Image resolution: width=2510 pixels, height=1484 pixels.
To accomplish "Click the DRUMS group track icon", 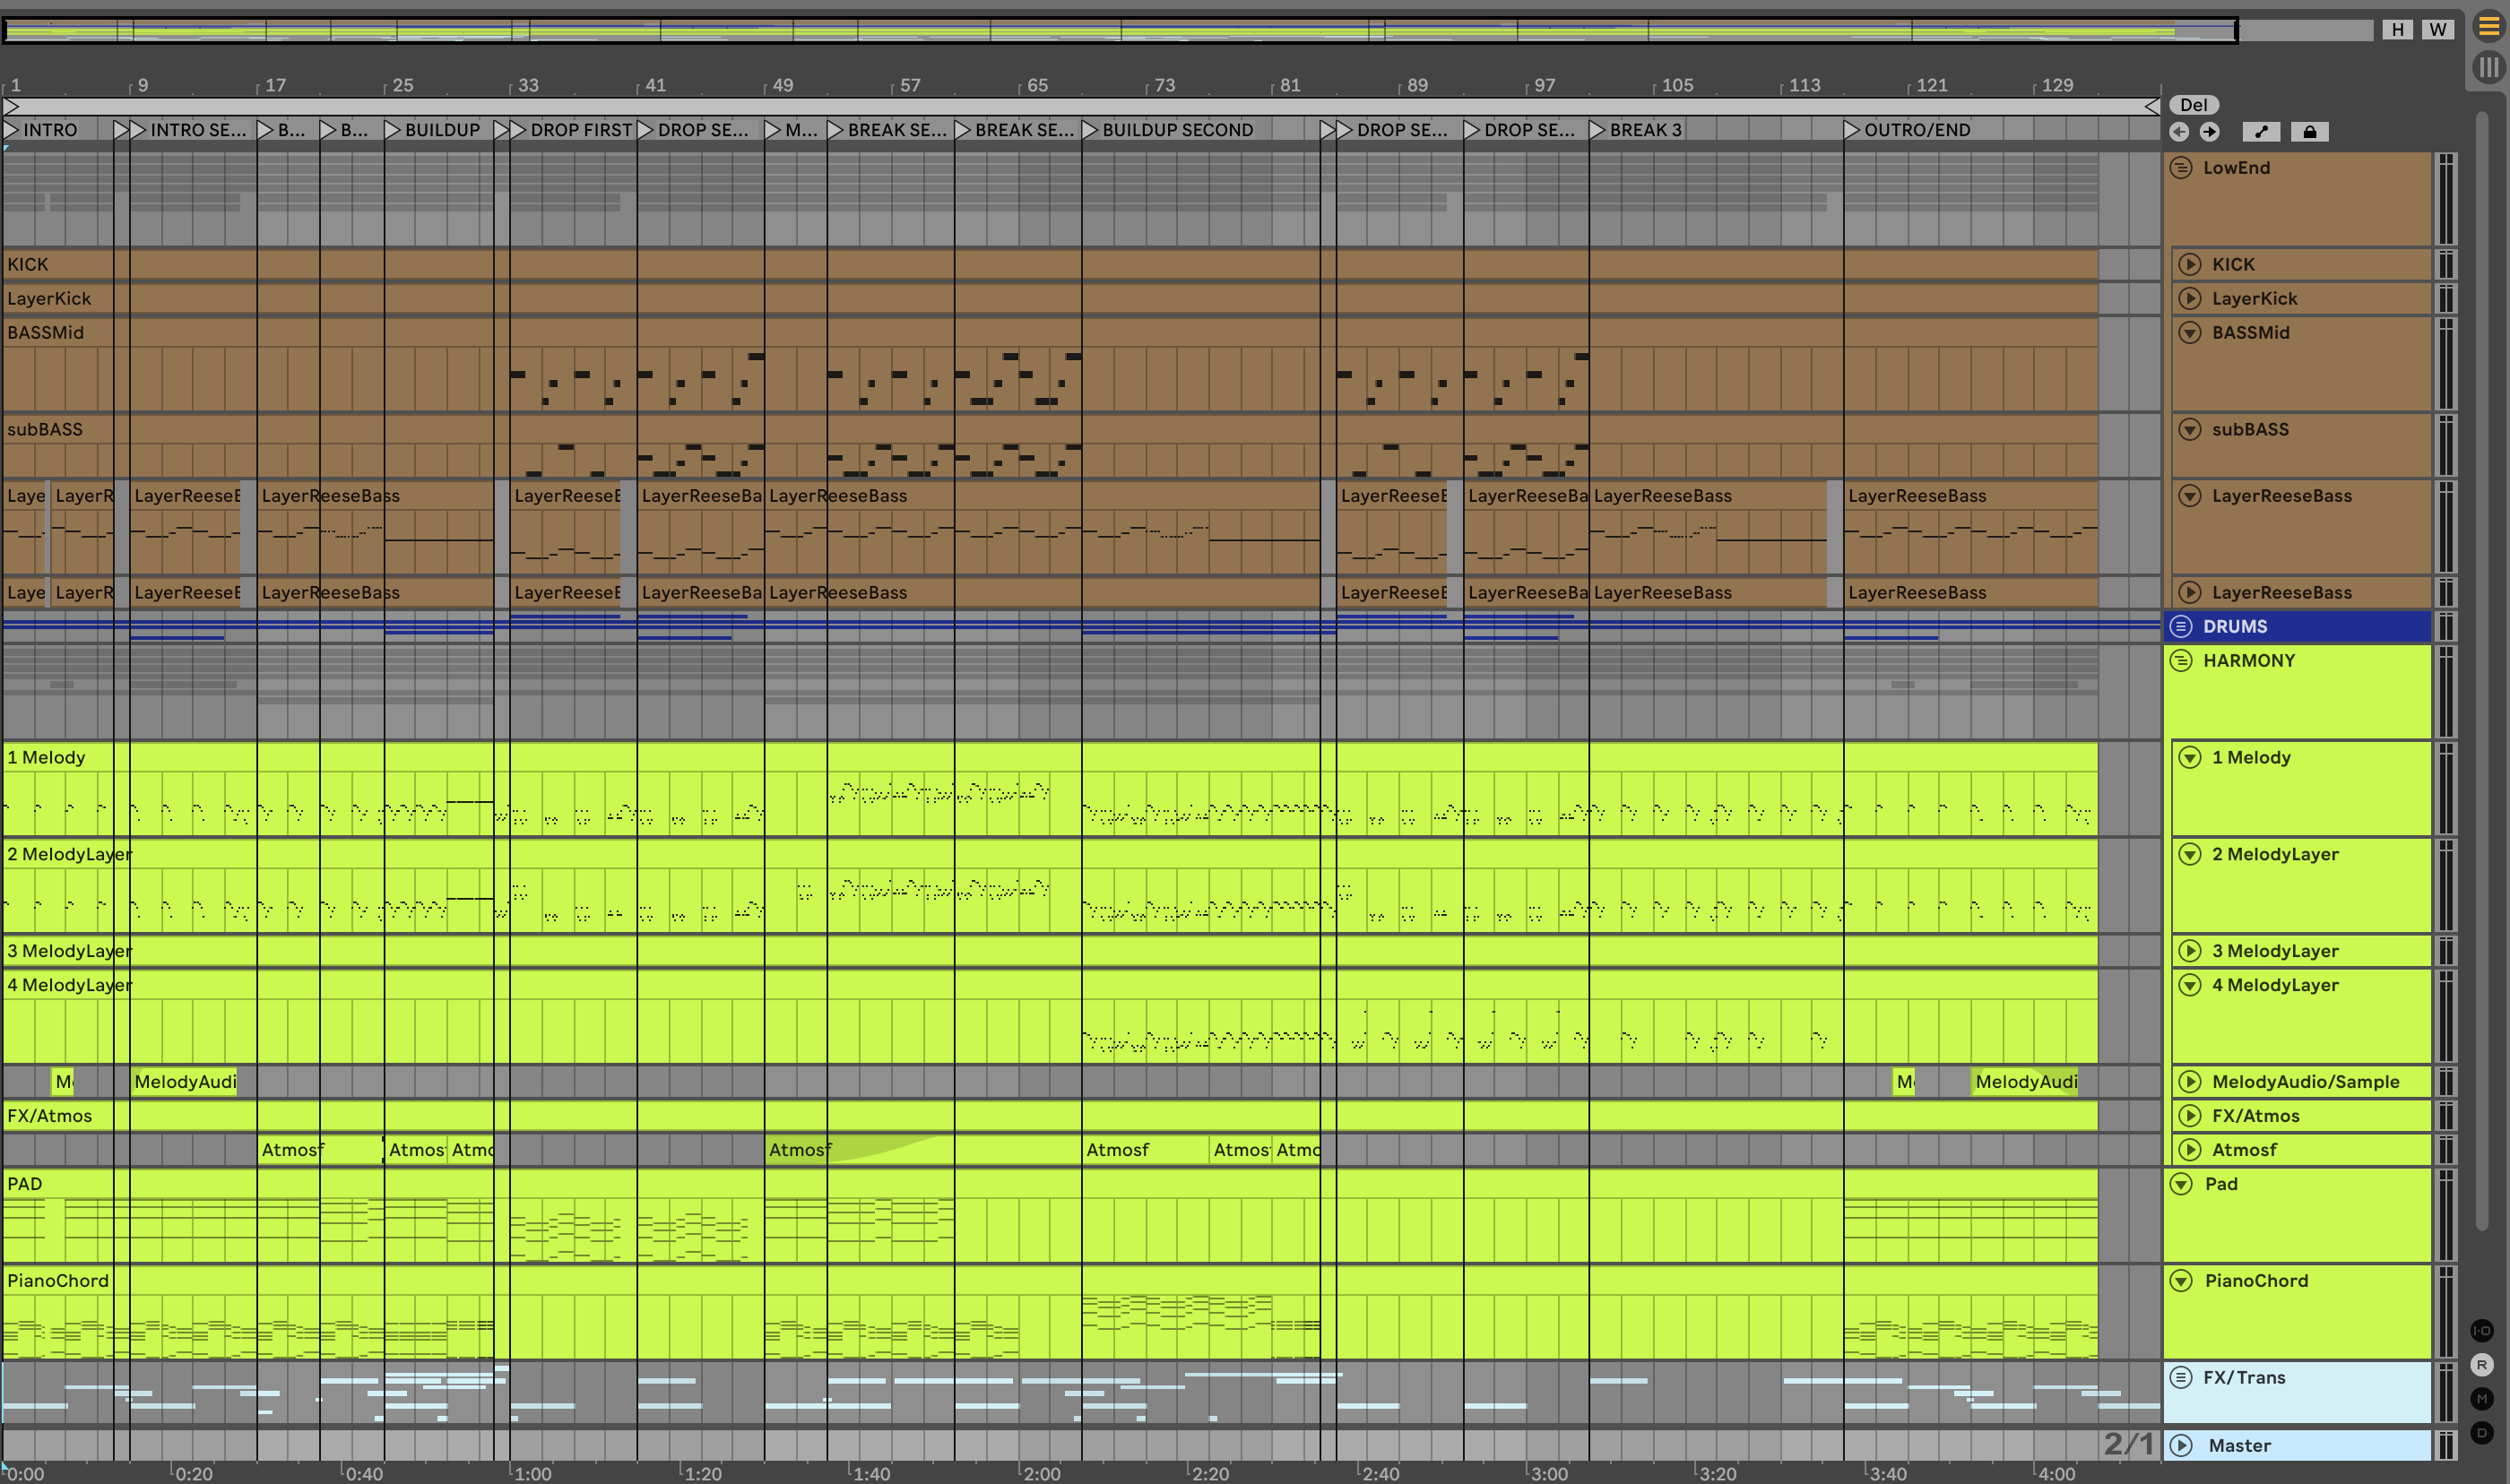I will pyautogui.click(x=2181, y=627).
